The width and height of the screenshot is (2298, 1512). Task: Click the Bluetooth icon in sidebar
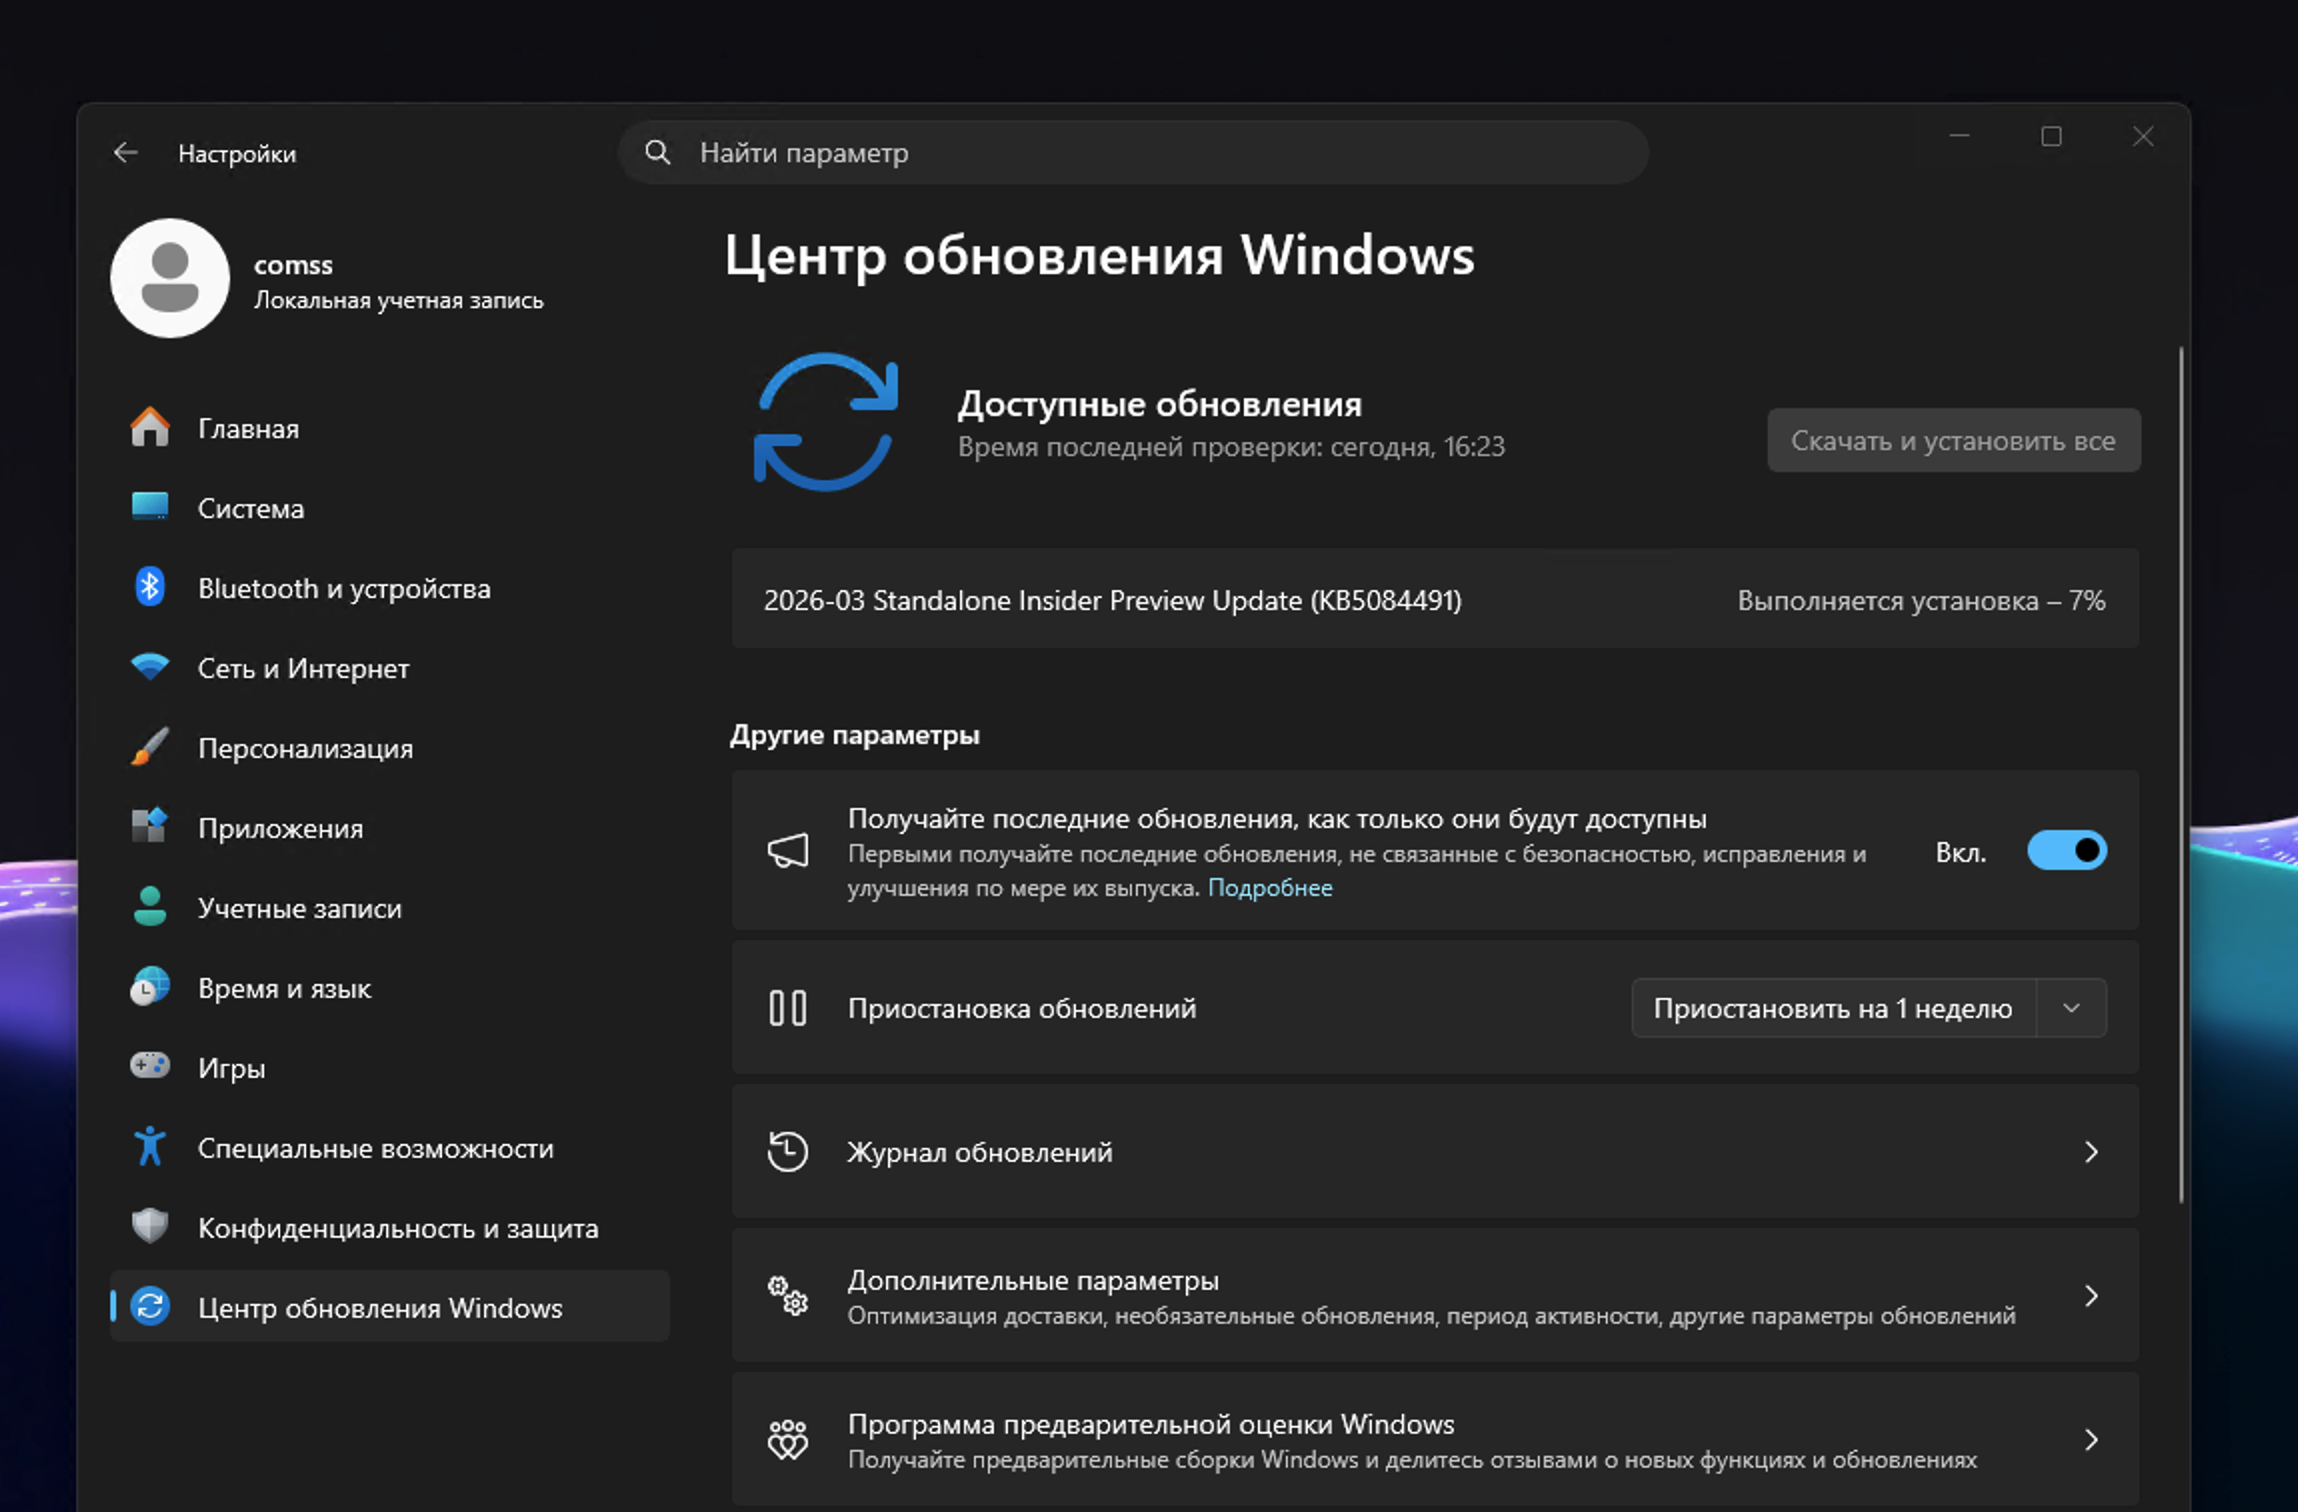coord(150,588)
